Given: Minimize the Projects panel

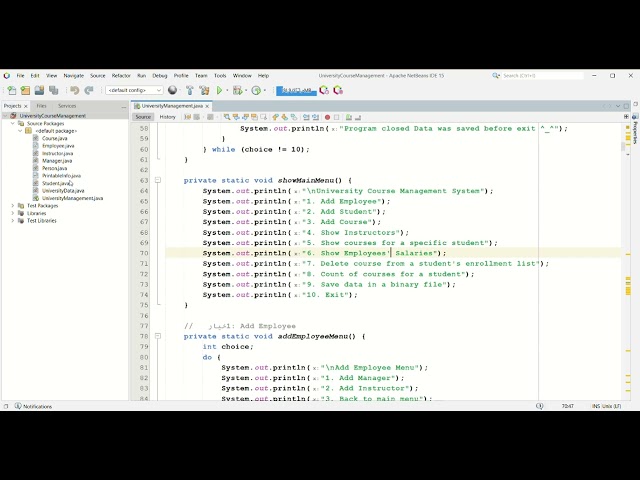Looking at the screenshot, I should click(x=124, y=107).
